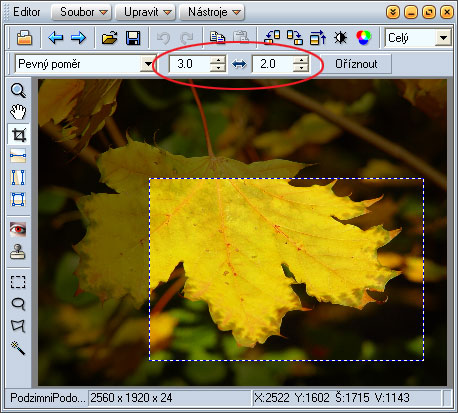Click inside the 3.0 ratio field
458x413 pixels.
[189, 64]
